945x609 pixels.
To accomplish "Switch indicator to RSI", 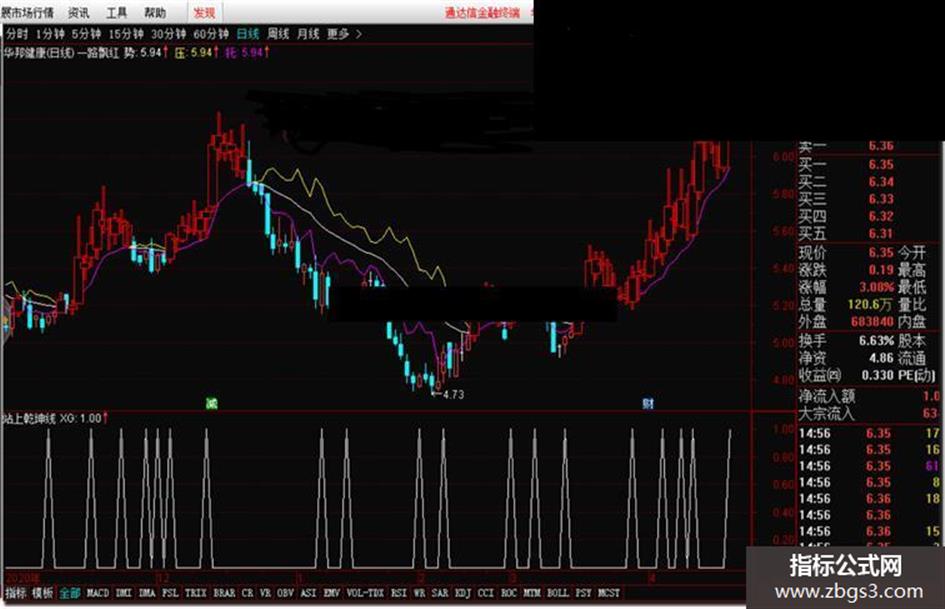I will (398, 593).
